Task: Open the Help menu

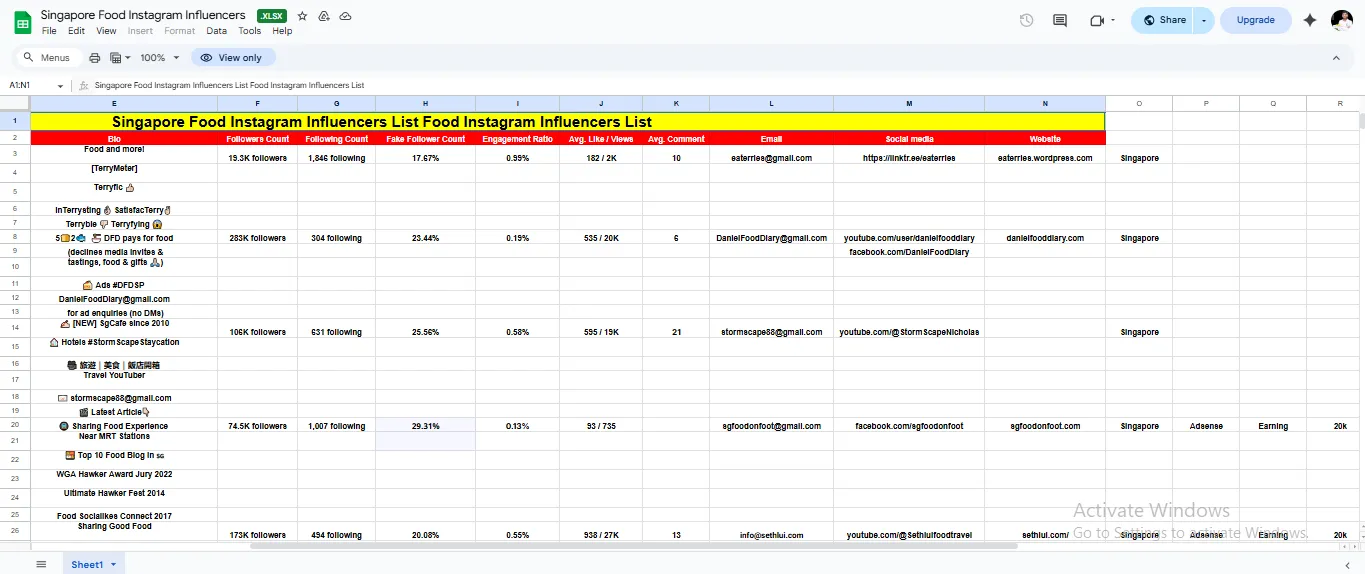Action: point(282,31)
